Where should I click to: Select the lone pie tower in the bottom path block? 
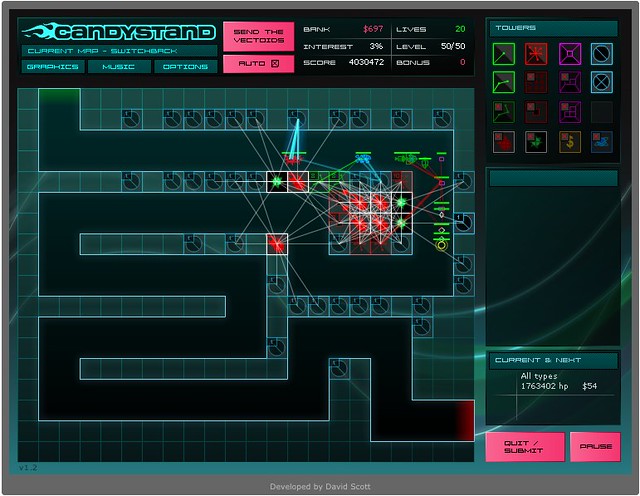(339, 369)
